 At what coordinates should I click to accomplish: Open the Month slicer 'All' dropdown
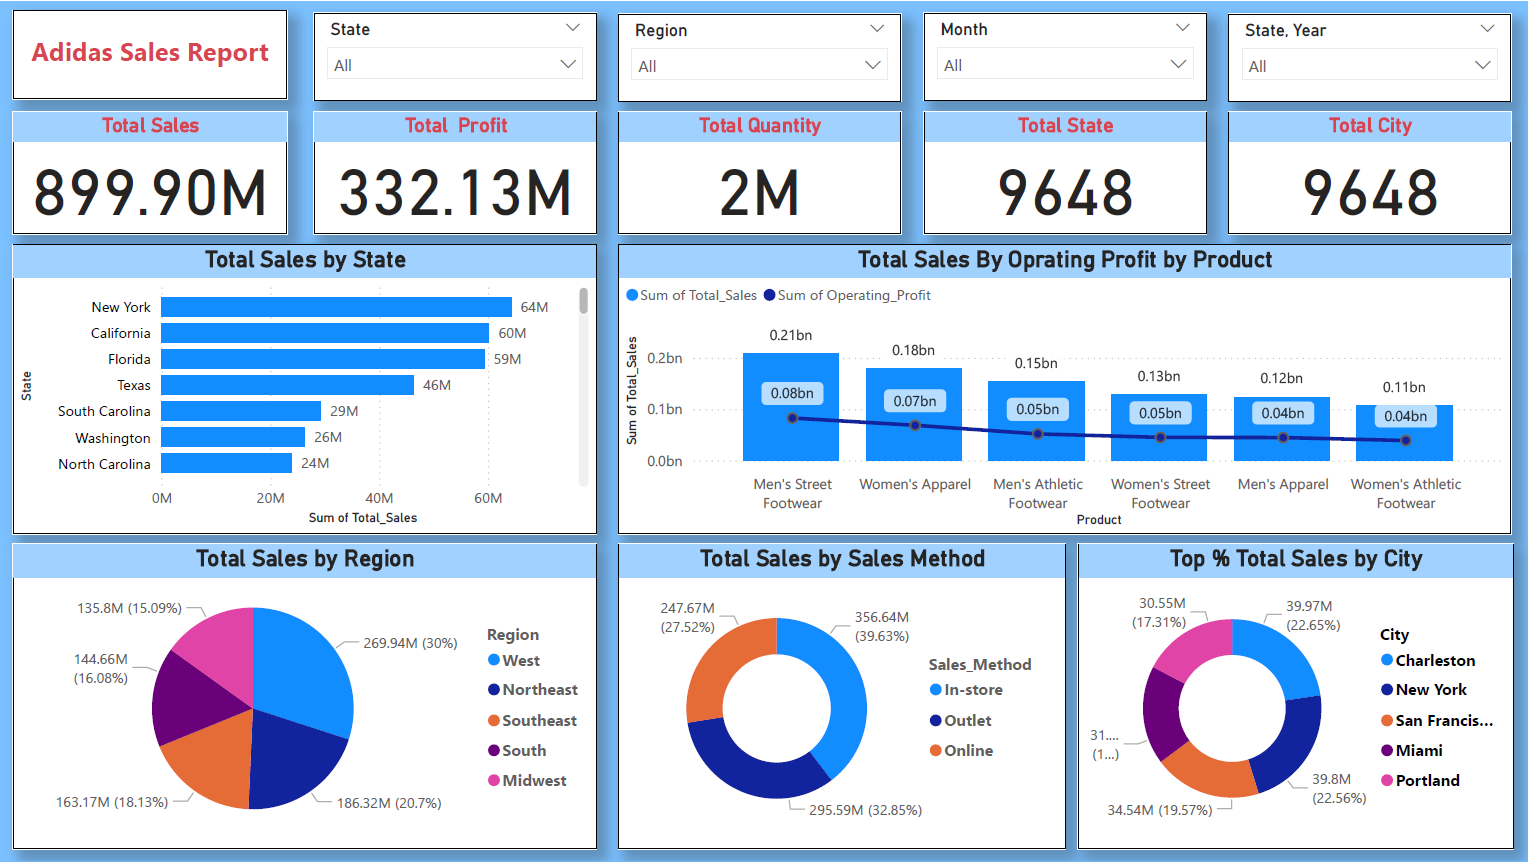(x=1065, y=65)
